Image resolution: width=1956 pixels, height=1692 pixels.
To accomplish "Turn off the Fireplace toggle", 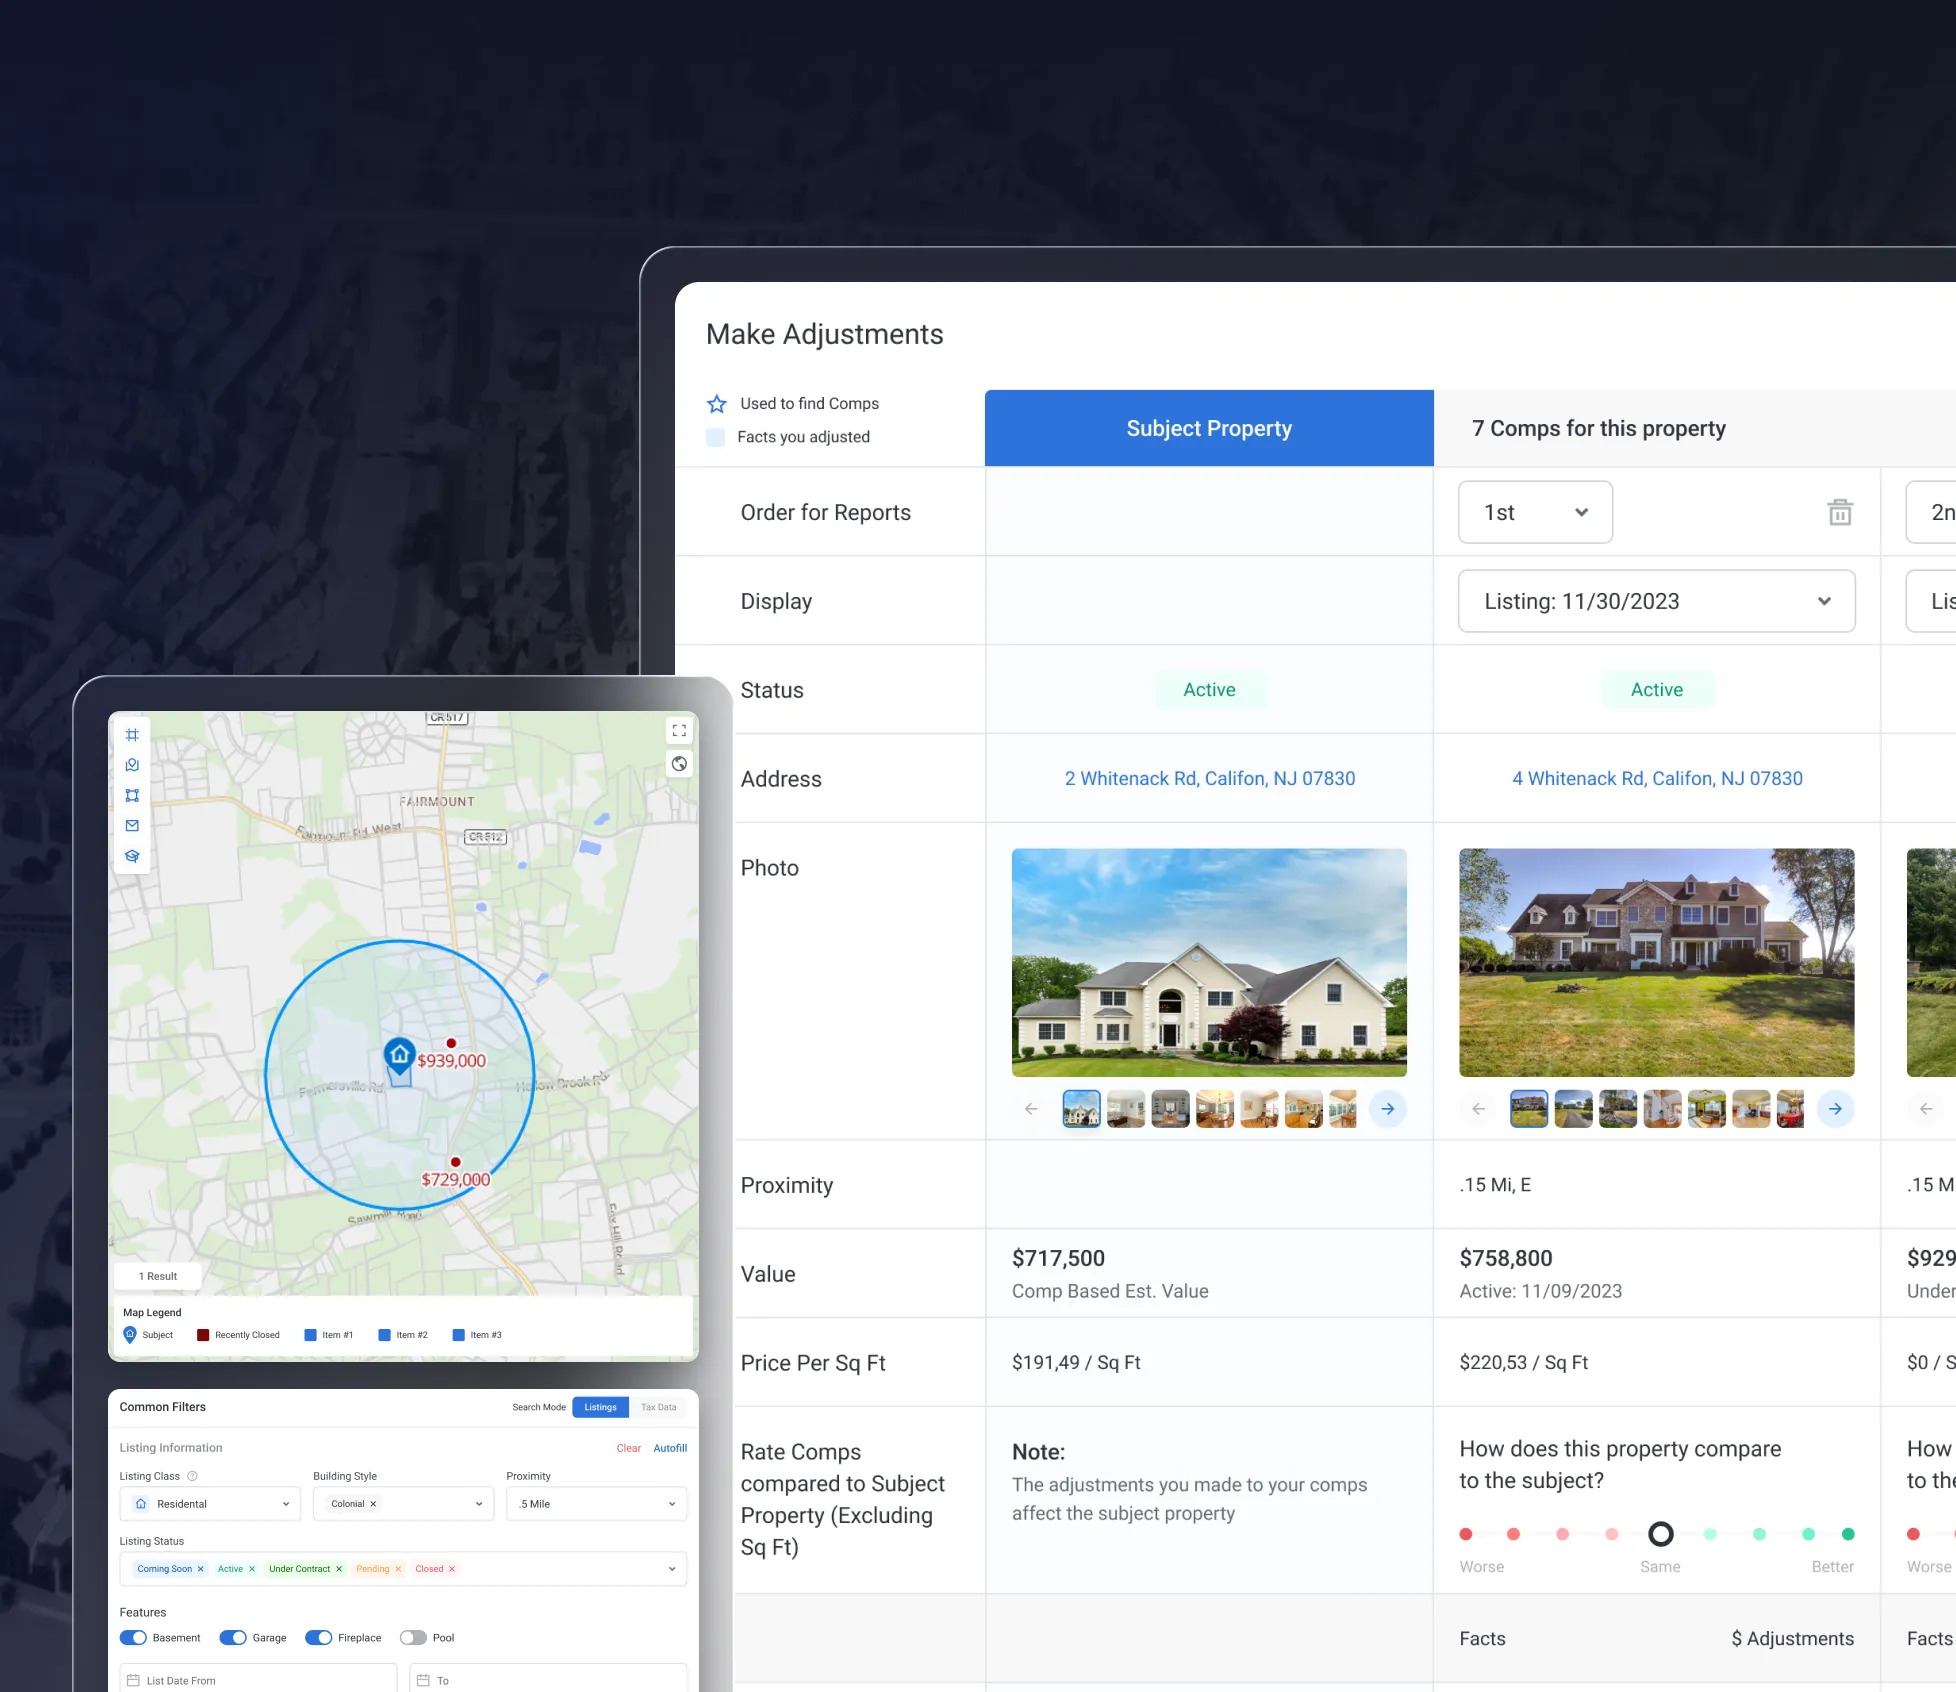I will 319,1637.
